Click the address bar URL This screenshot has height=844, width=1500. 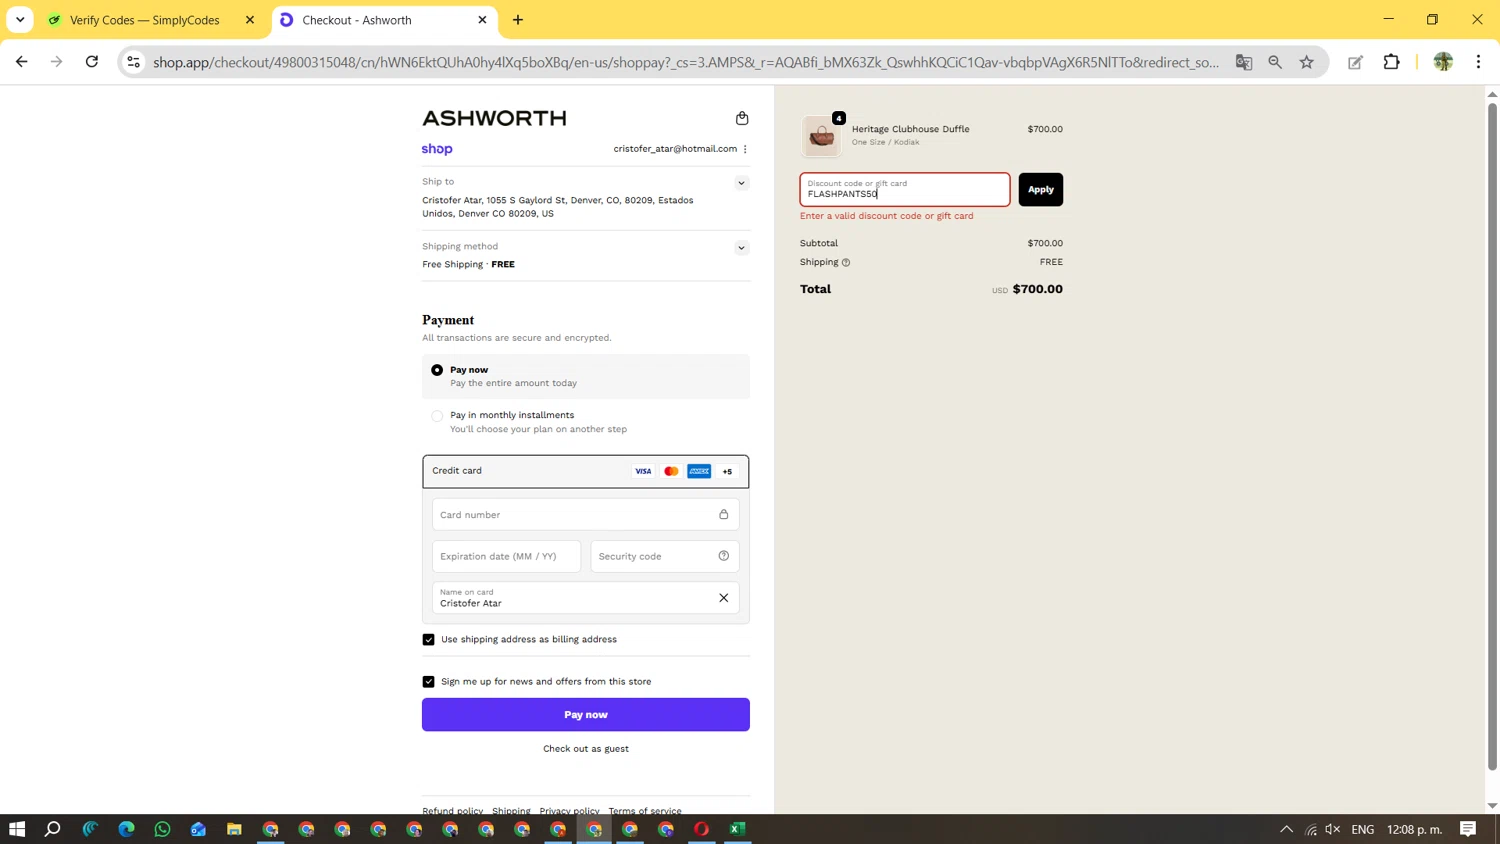click(686, 62)
